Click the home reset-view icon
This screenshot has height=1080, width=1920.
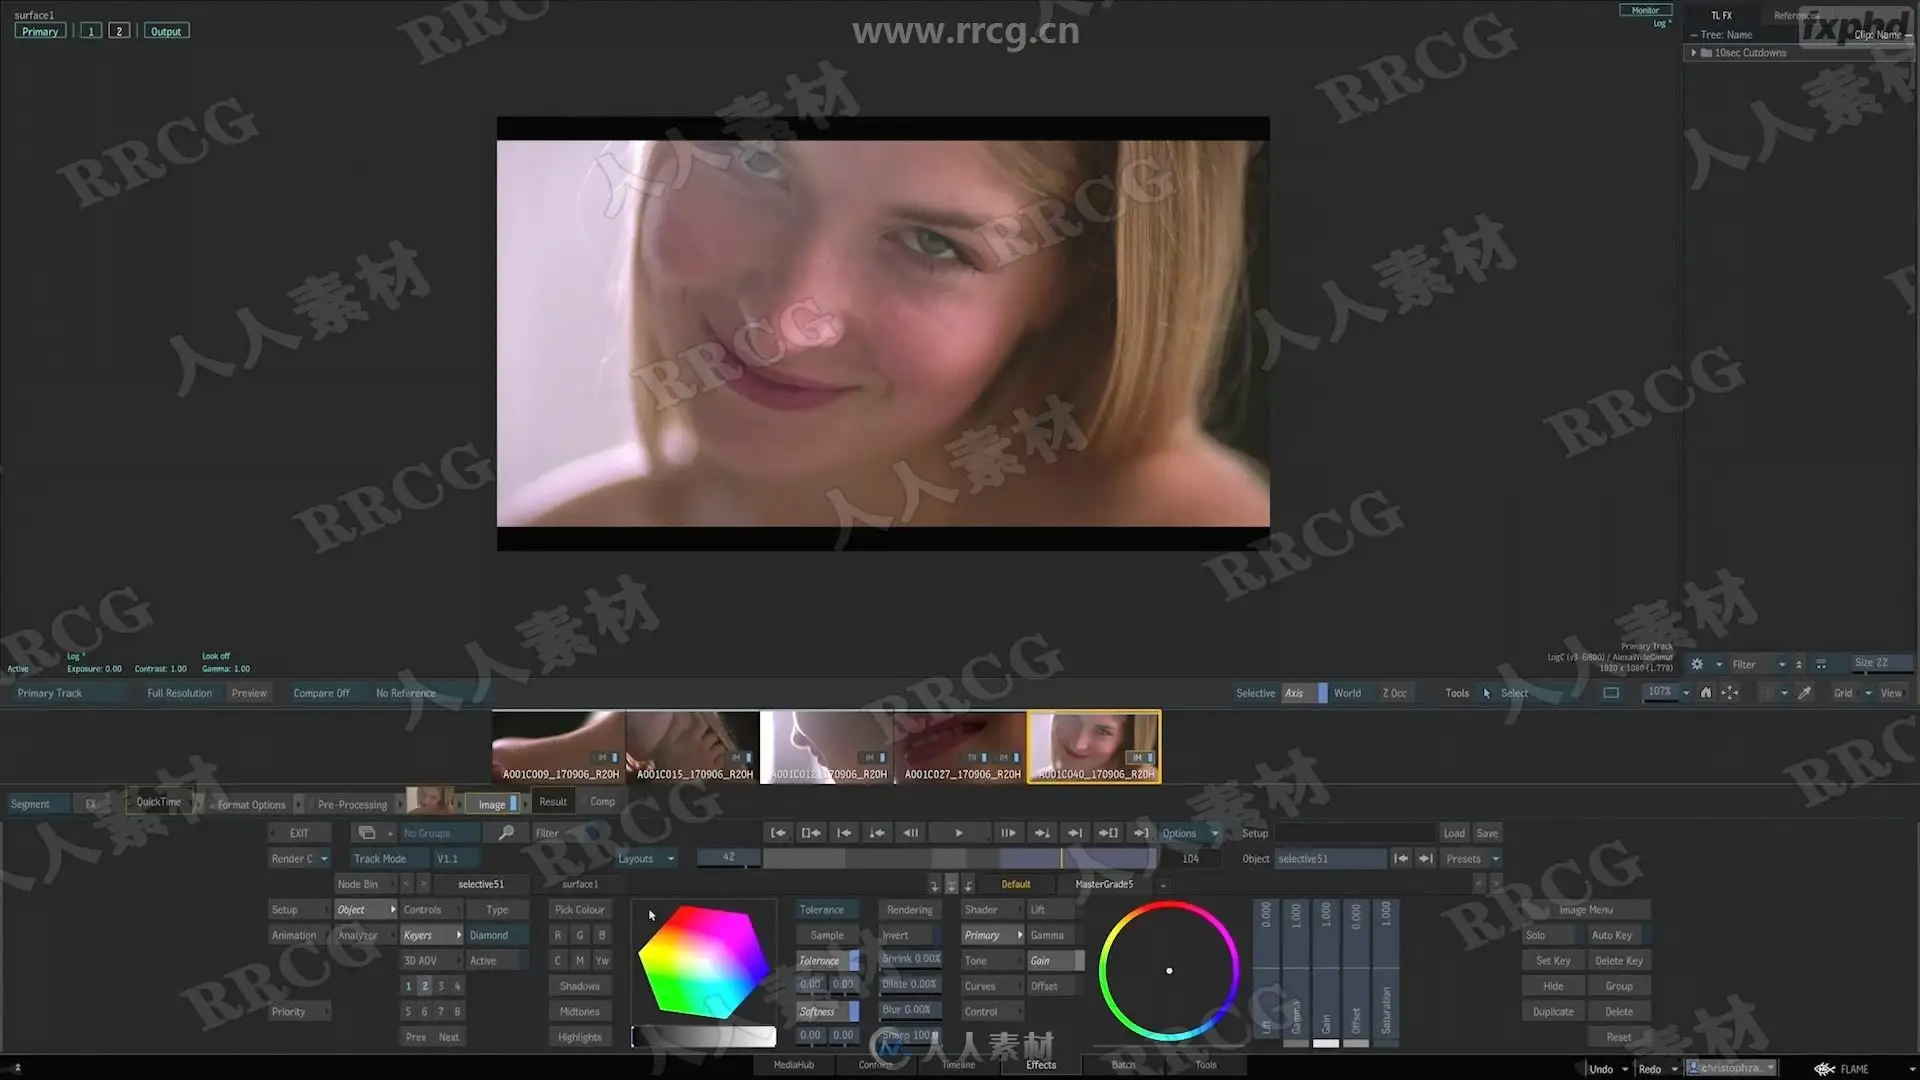1706,693
